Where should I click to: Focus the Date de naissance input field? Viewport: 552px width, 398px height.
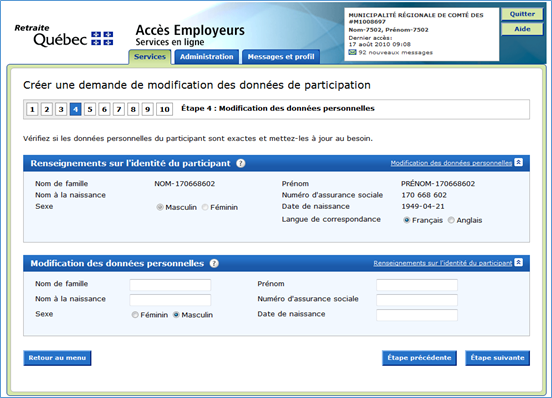pos(417,315)
